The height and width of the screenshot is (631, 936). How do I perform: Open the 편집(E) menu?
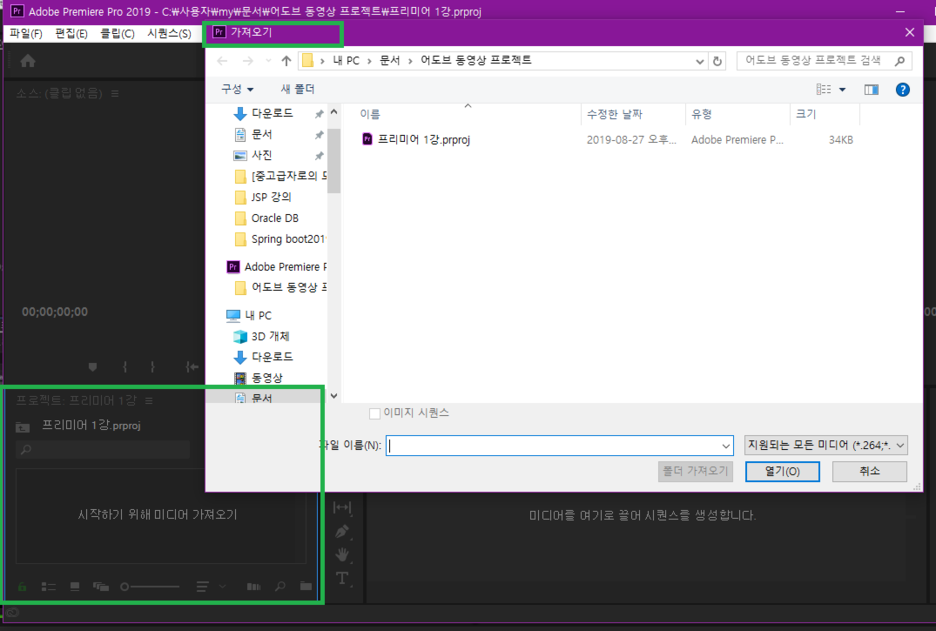[x=72, y=33]
